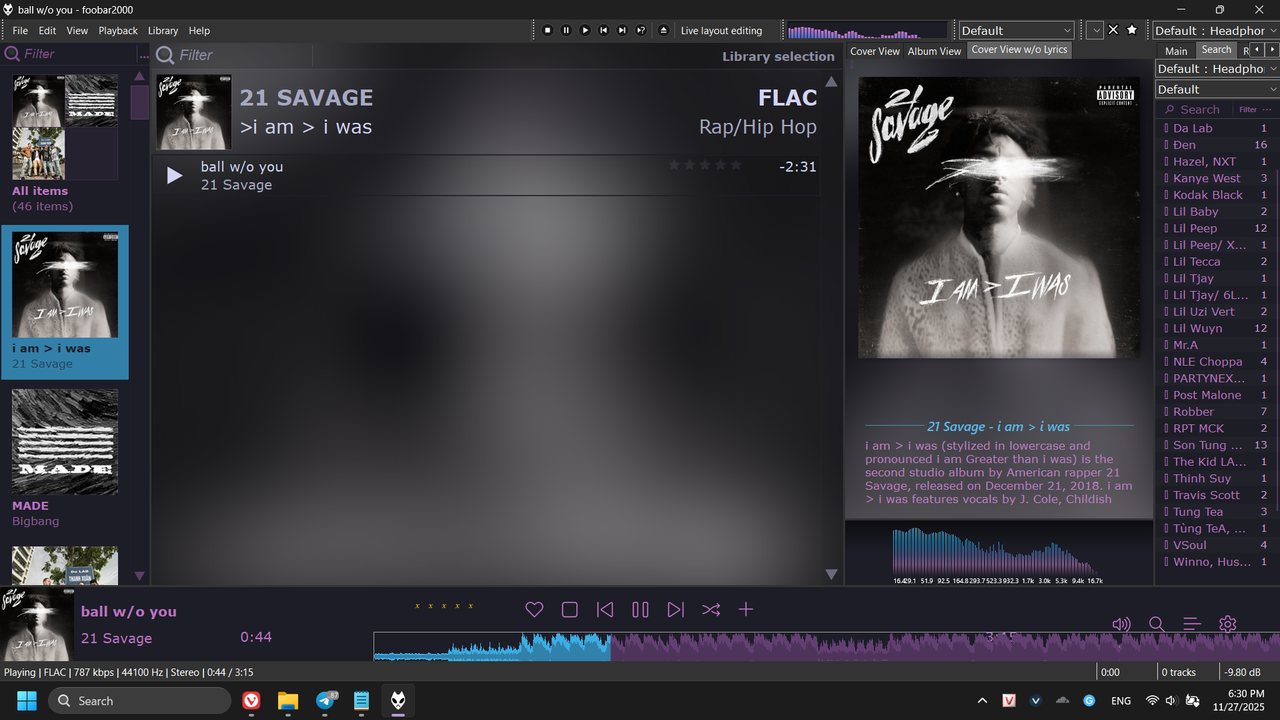This screenshot has height=720, width=1280.
Task: Click the magnifier search icon in the bottom bar
Action: [x=1157, y=624]
